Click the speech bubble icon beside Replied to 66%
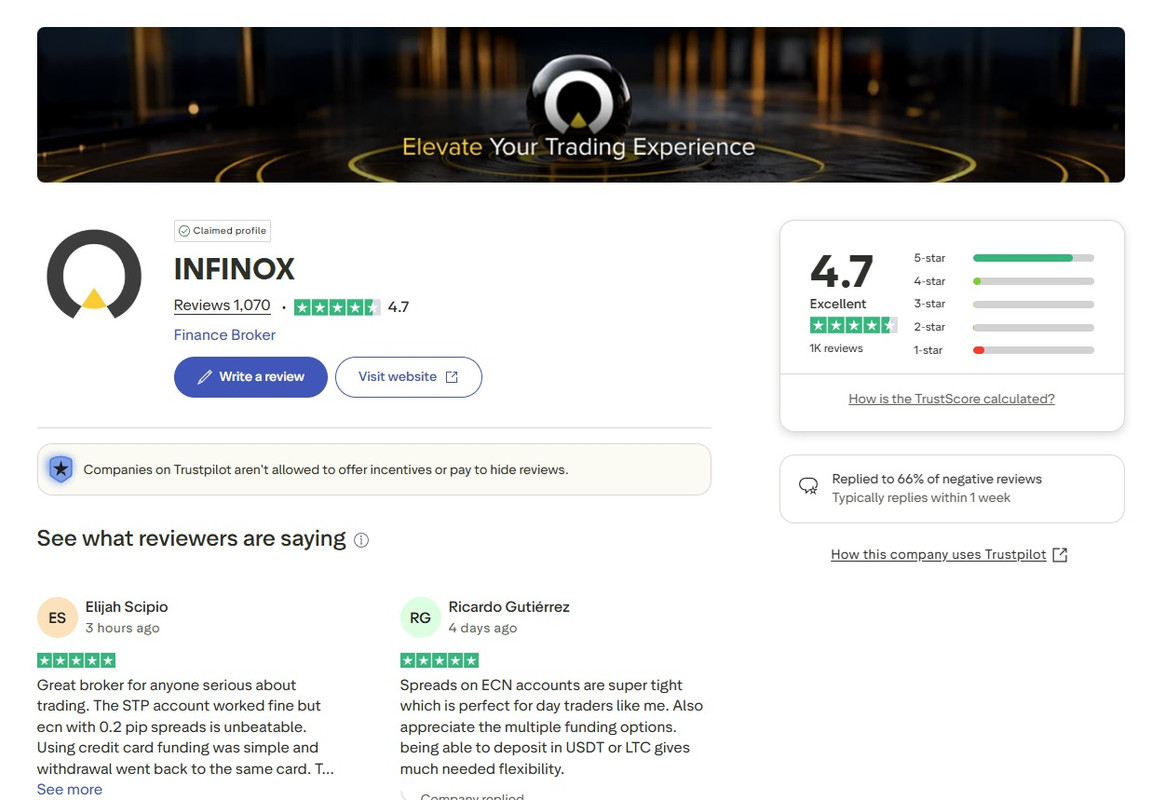Image resolution: width=1151 pixels, height=800 pixels. 808,486
